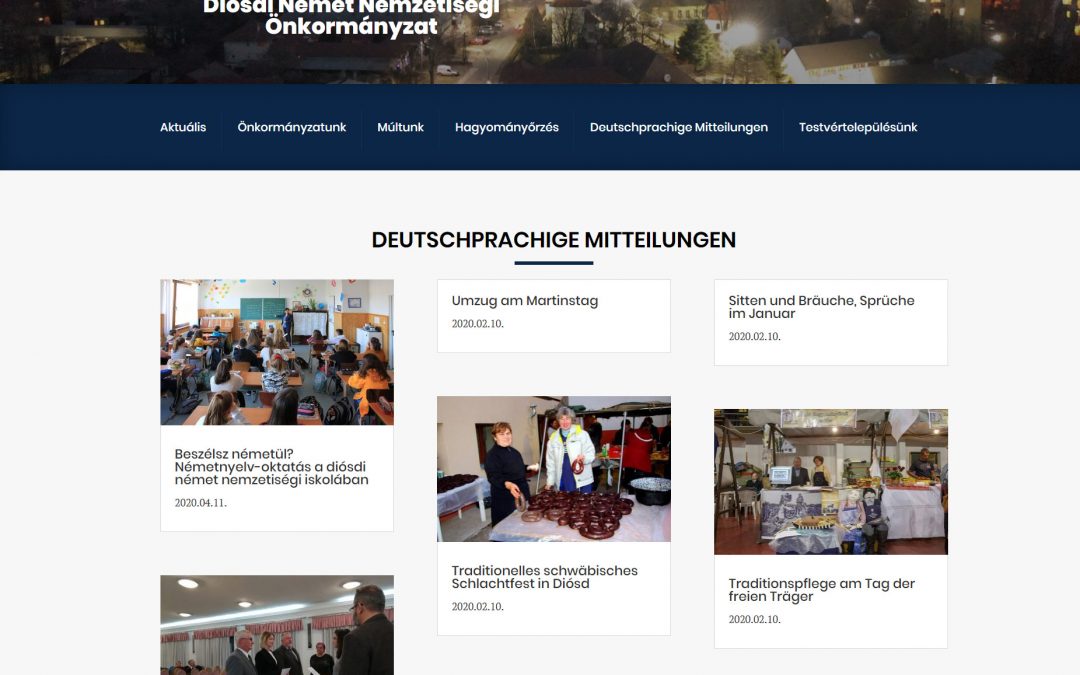Open Traditionelles schwäbisches Schlachtfest in Diósd
Screen dimensions: 1080x675
(544, 577)
